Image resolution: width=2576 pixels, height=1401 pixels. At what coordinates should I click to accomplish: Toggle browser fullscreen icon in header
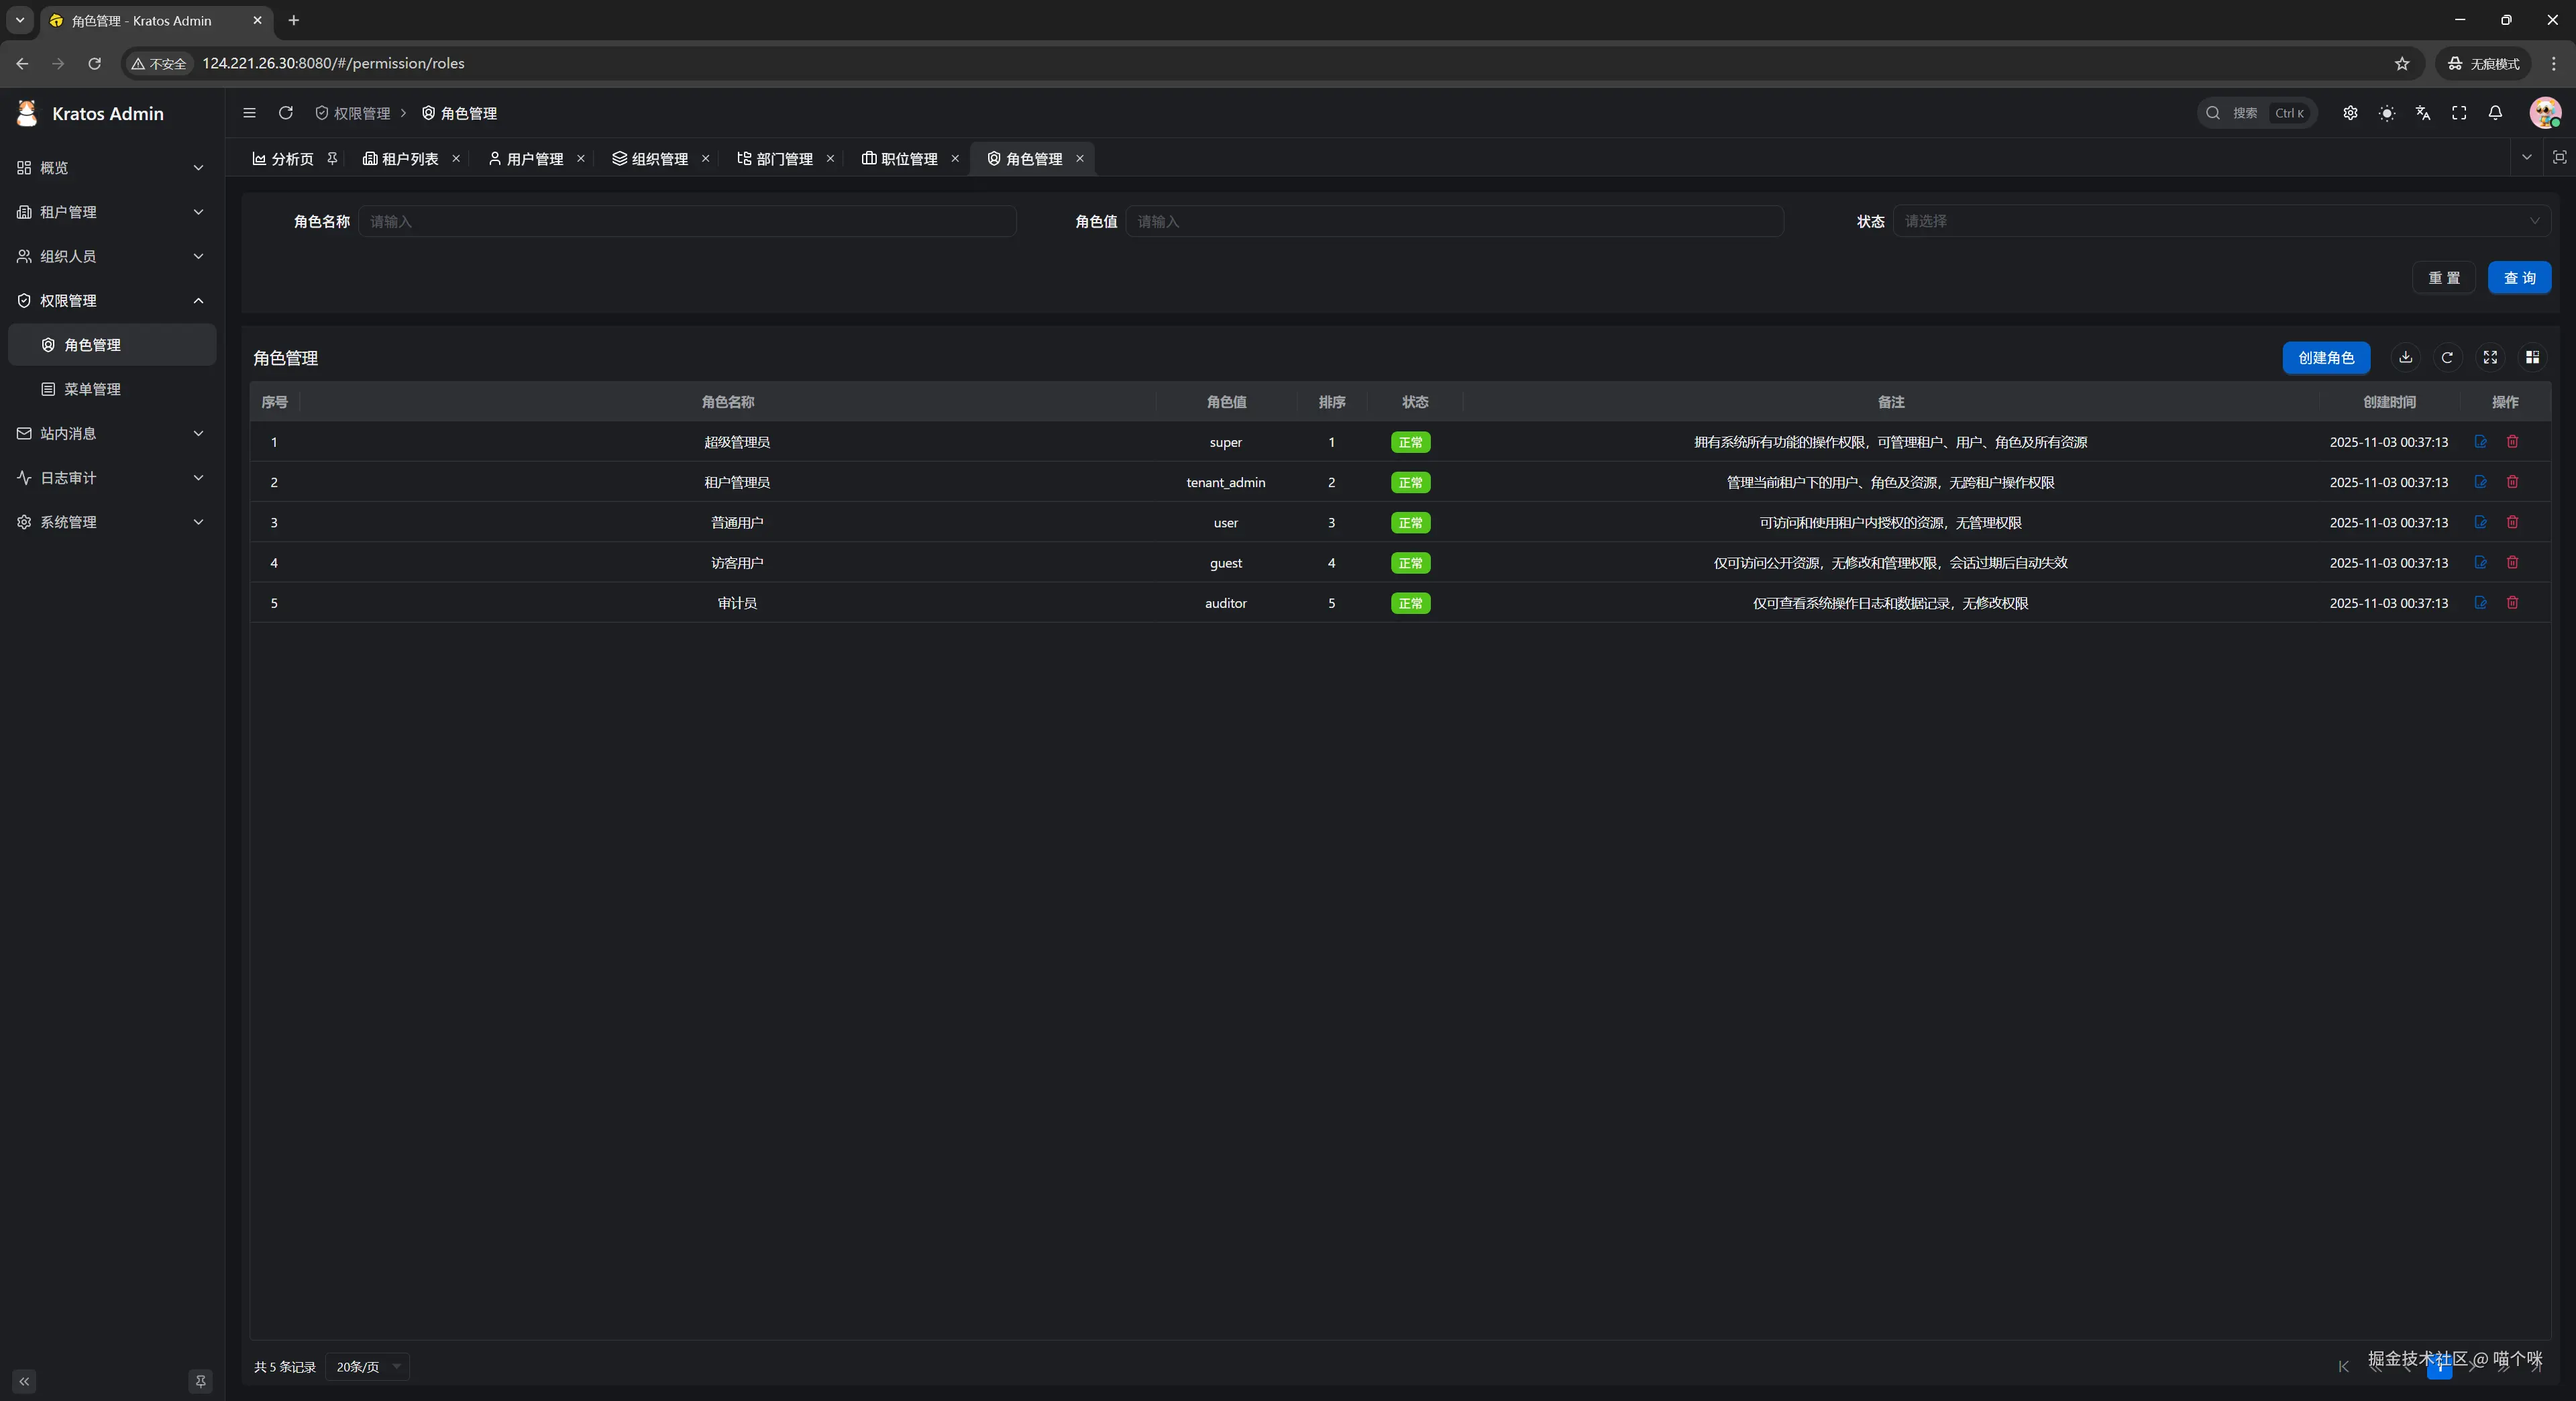tap(2459, 113)
